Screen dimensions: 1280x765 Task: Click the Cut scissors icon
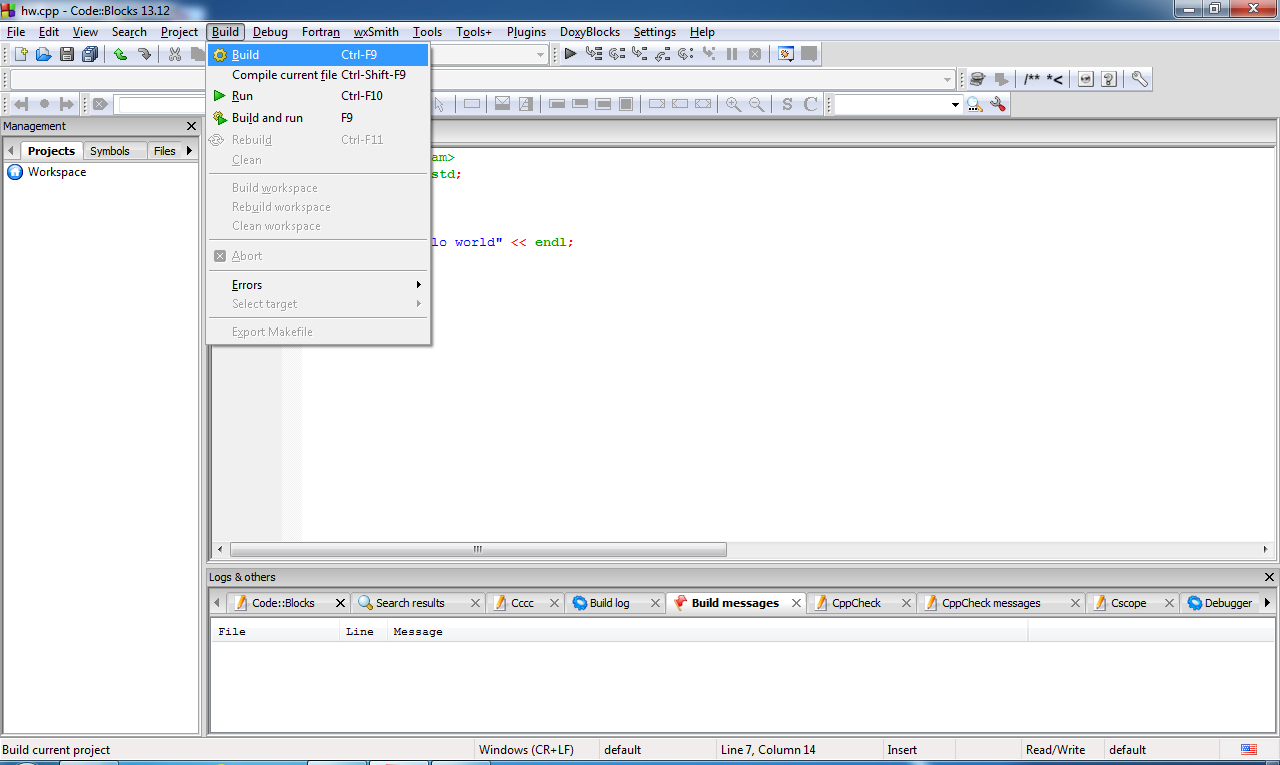(175, 54)
